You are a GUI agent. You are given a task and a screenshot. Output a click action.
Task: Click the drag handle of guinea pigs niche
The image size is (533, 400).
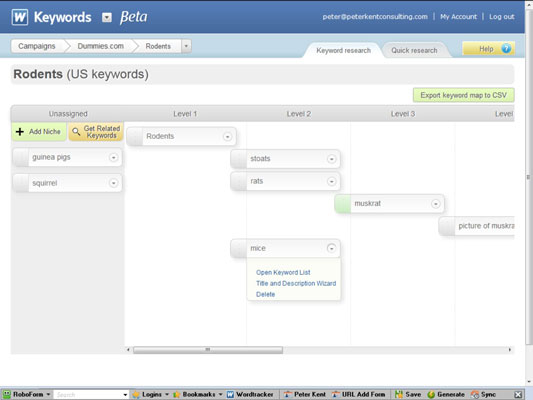(21, 157)
